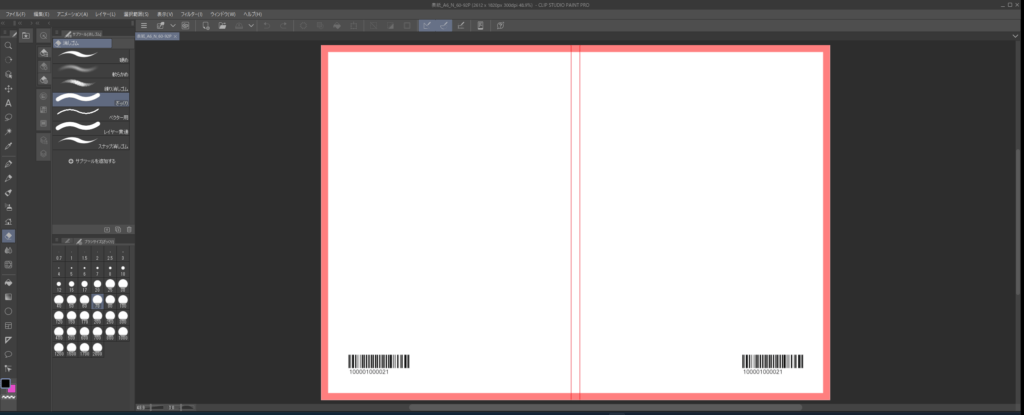Toggle Snap to grid in the command bar

(461, 25)
